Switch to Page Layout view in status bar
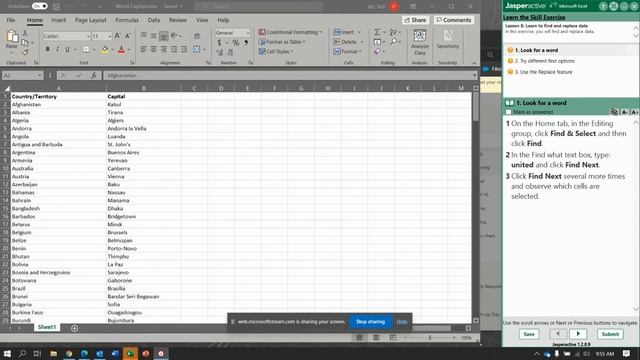 (x=376, y=338)
